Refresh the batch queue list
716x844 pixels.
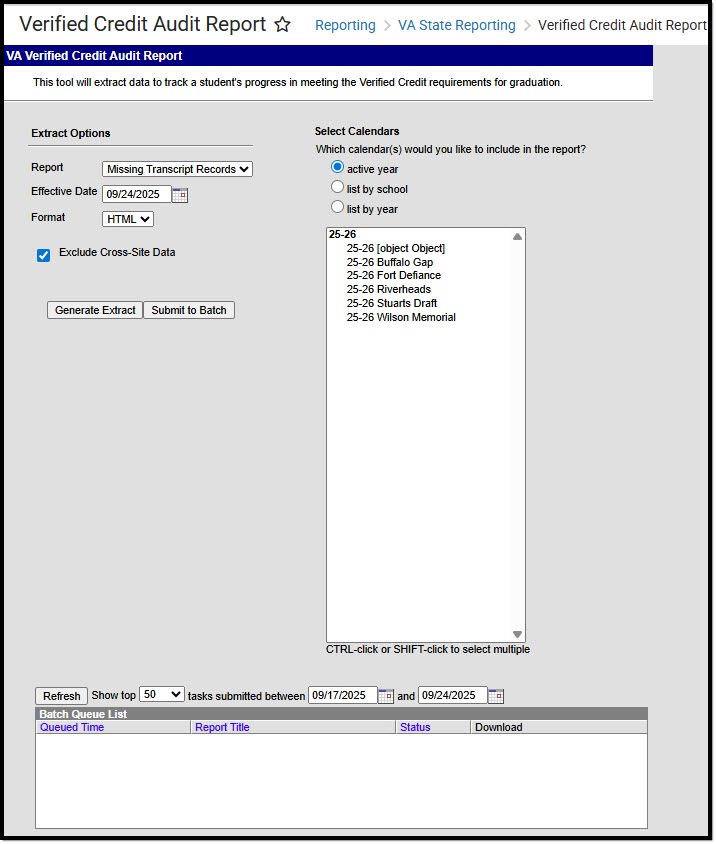click(x=61, y=695)
